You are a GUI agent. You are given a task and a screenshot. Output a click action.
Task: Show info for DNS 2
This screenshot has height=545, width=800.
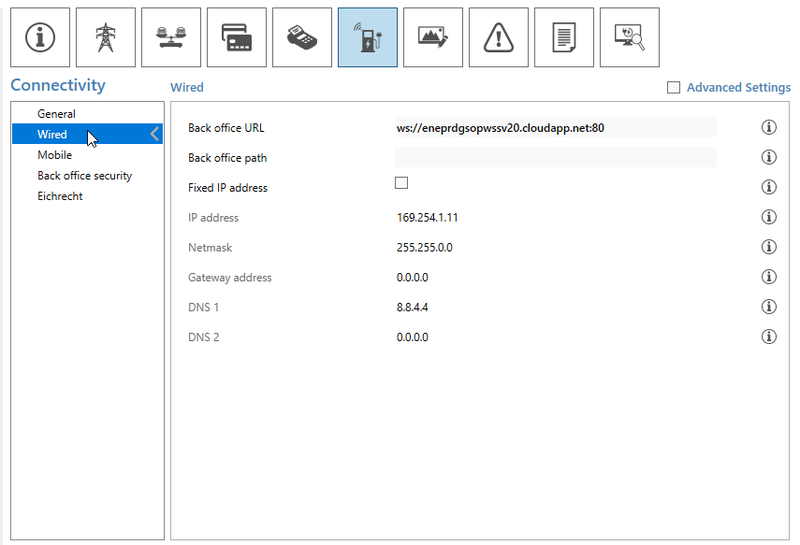pyautogui.click(x=769, y=337)
